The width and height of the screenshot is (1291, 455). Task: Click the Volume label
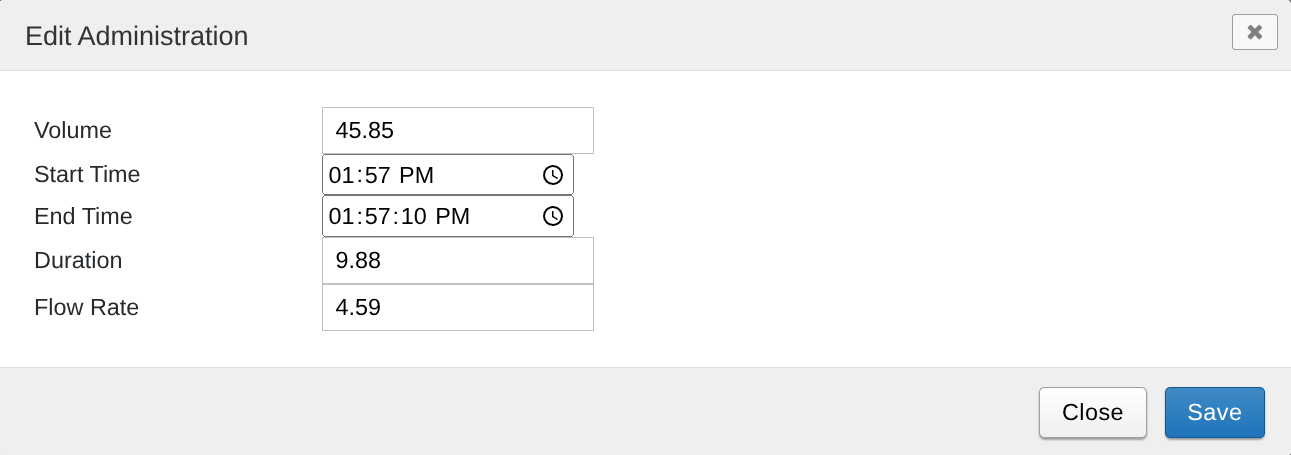tap(73, 130)
